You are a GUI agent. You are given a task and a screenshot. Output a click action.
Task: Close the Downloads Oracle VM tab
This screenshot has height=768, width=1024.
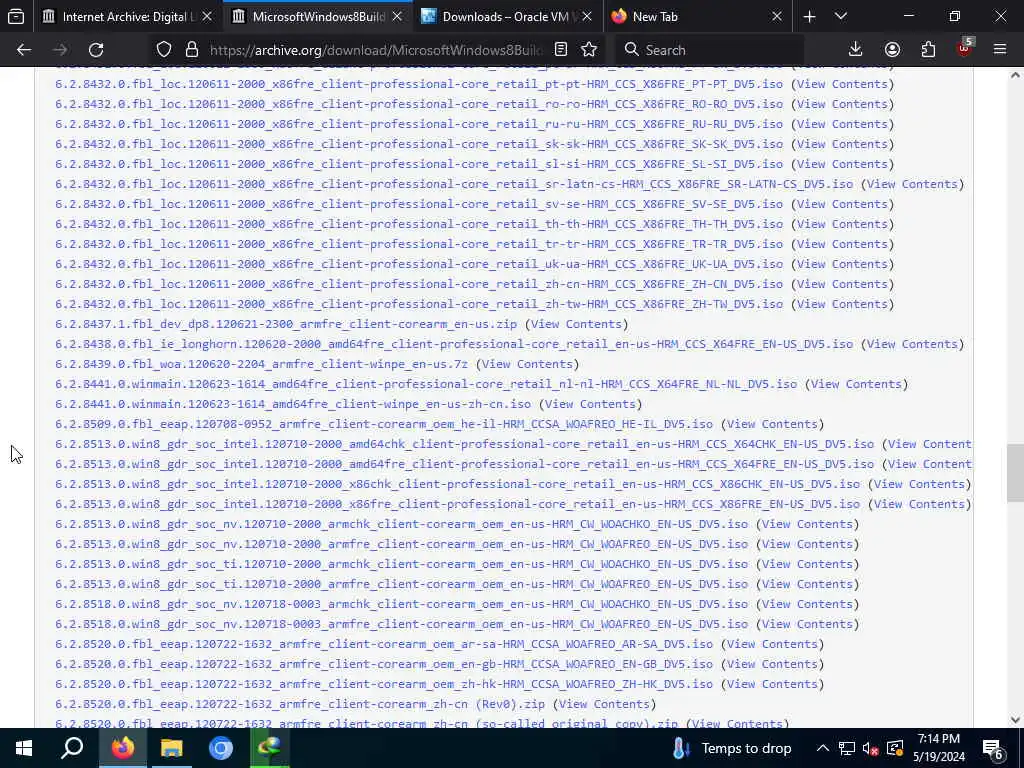click(x=587, y=16)
